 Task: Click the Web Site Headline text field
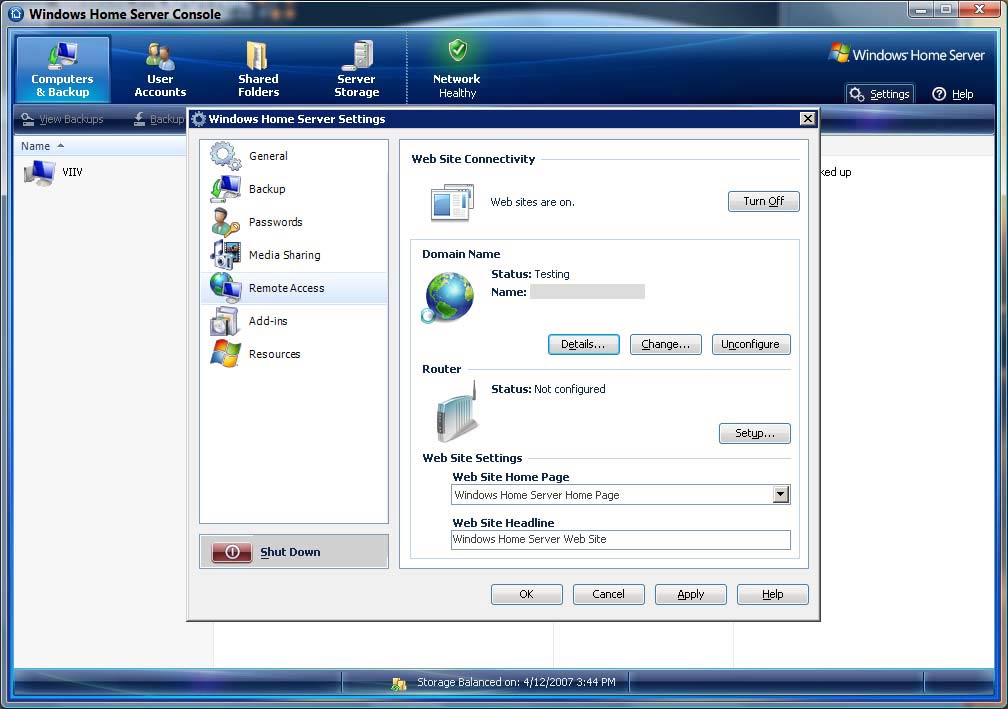(620, 540)
